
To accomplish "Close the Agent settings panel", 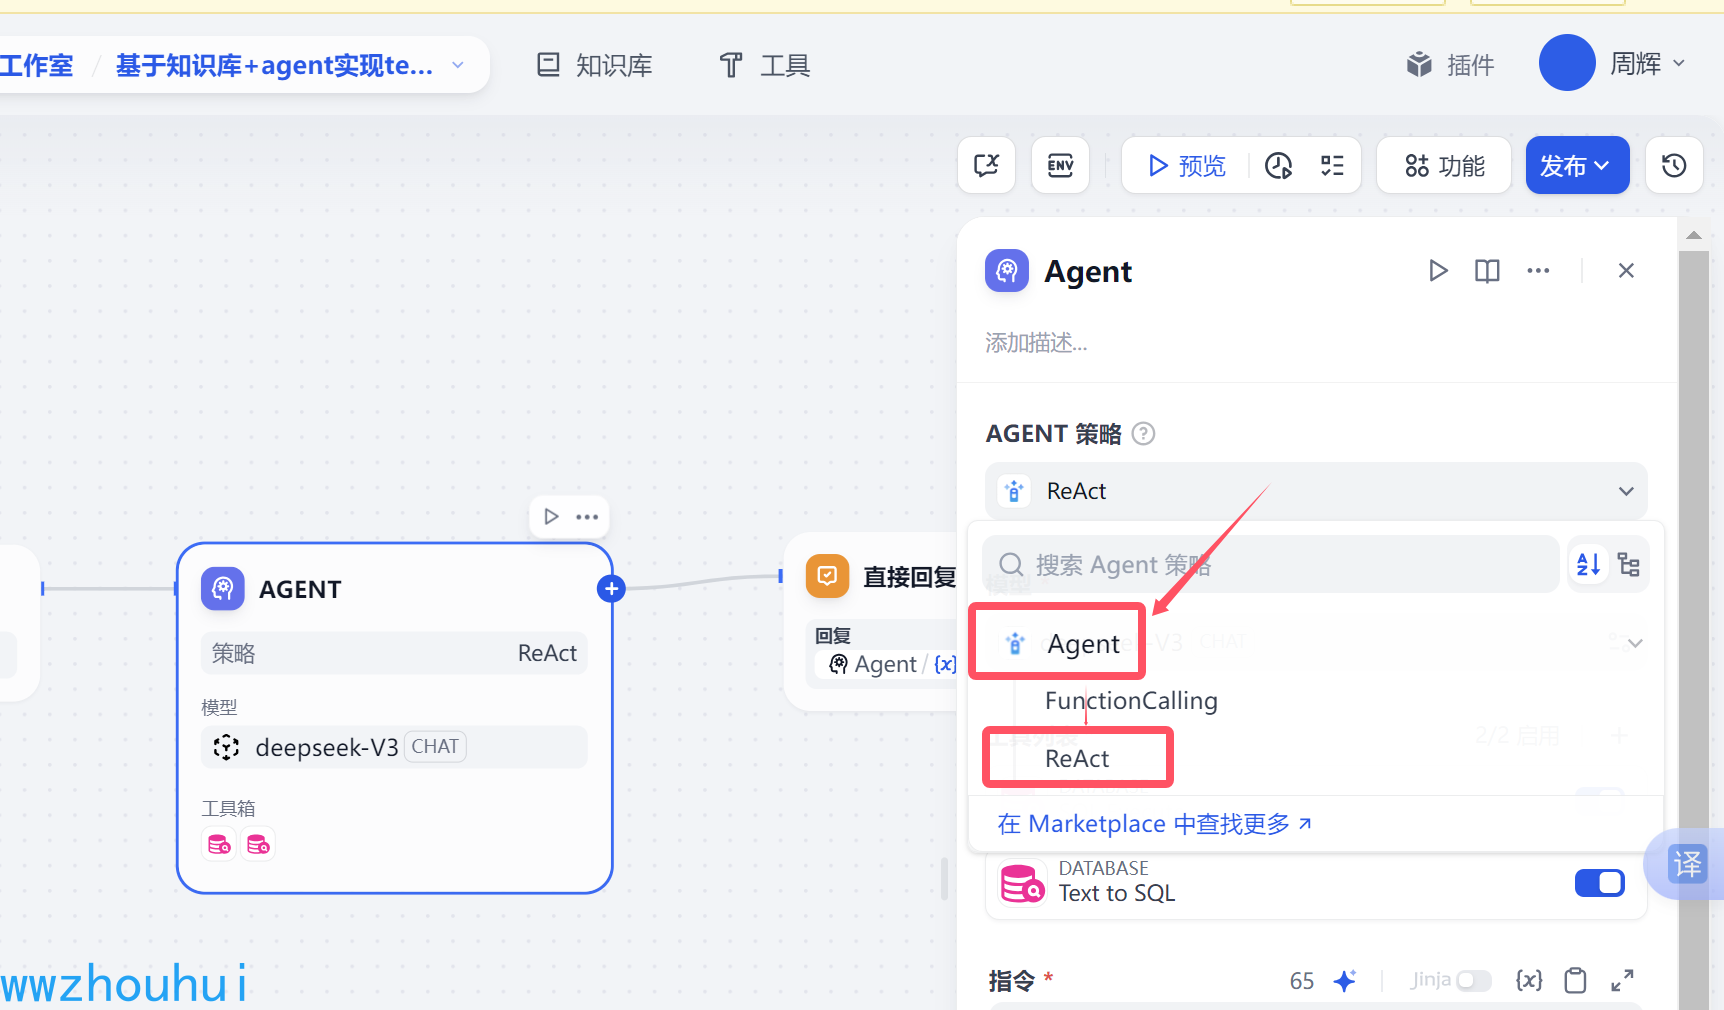I will (x=1626, y=271).
